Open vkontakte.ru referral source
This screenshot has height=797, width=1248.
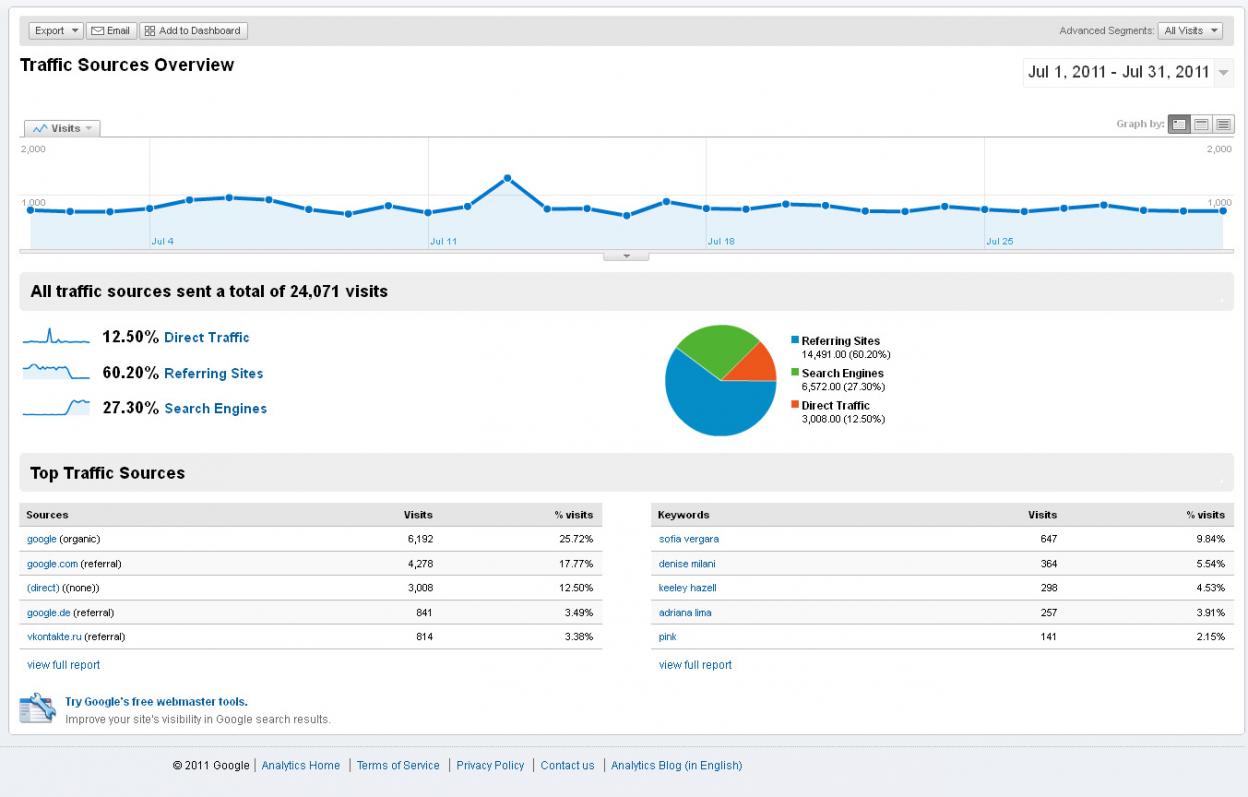click(54, 637)
